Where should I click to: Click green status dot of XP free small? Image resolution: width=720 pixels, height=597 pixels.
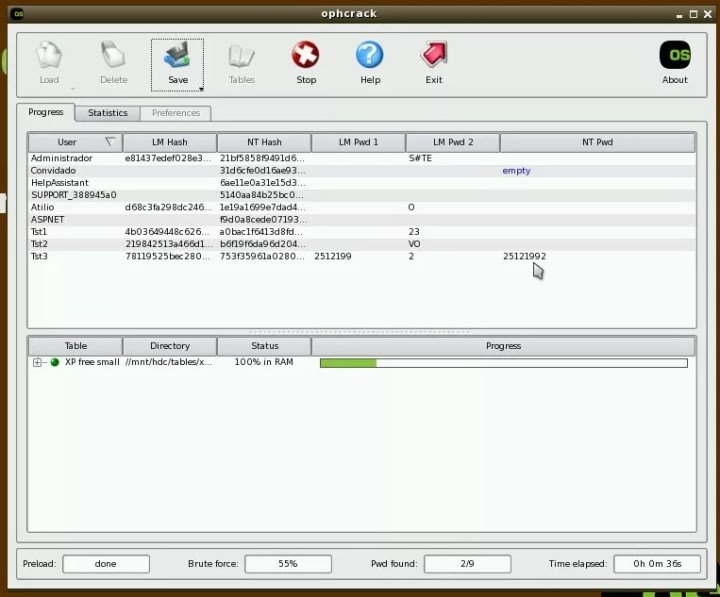pos(55,362)
